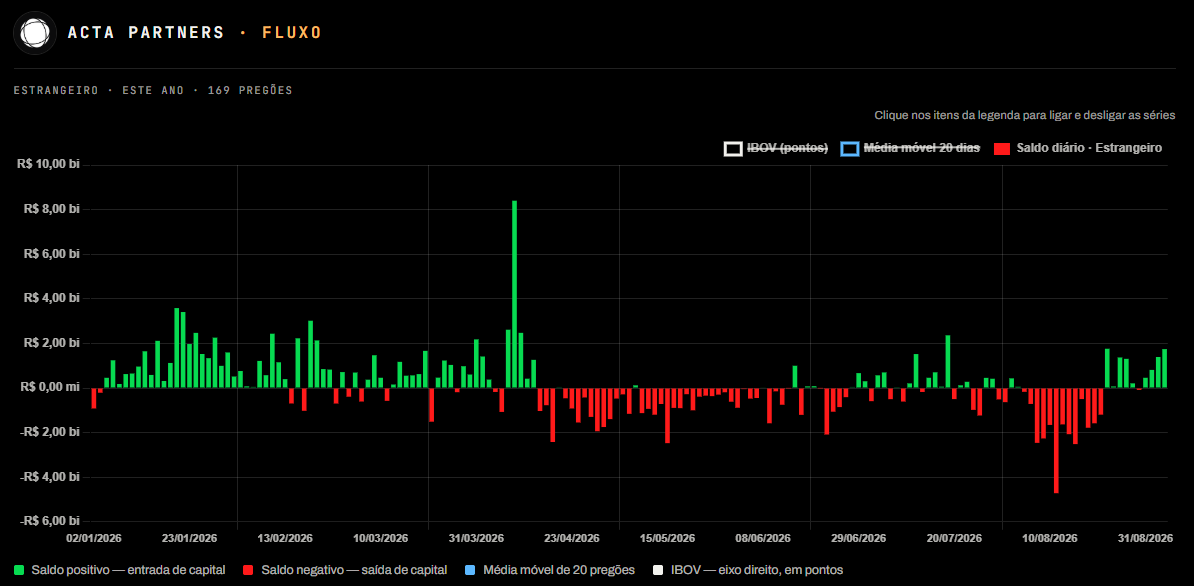Click the date label 15/05/2026
Screen dimensions: 1194x586
667,538
